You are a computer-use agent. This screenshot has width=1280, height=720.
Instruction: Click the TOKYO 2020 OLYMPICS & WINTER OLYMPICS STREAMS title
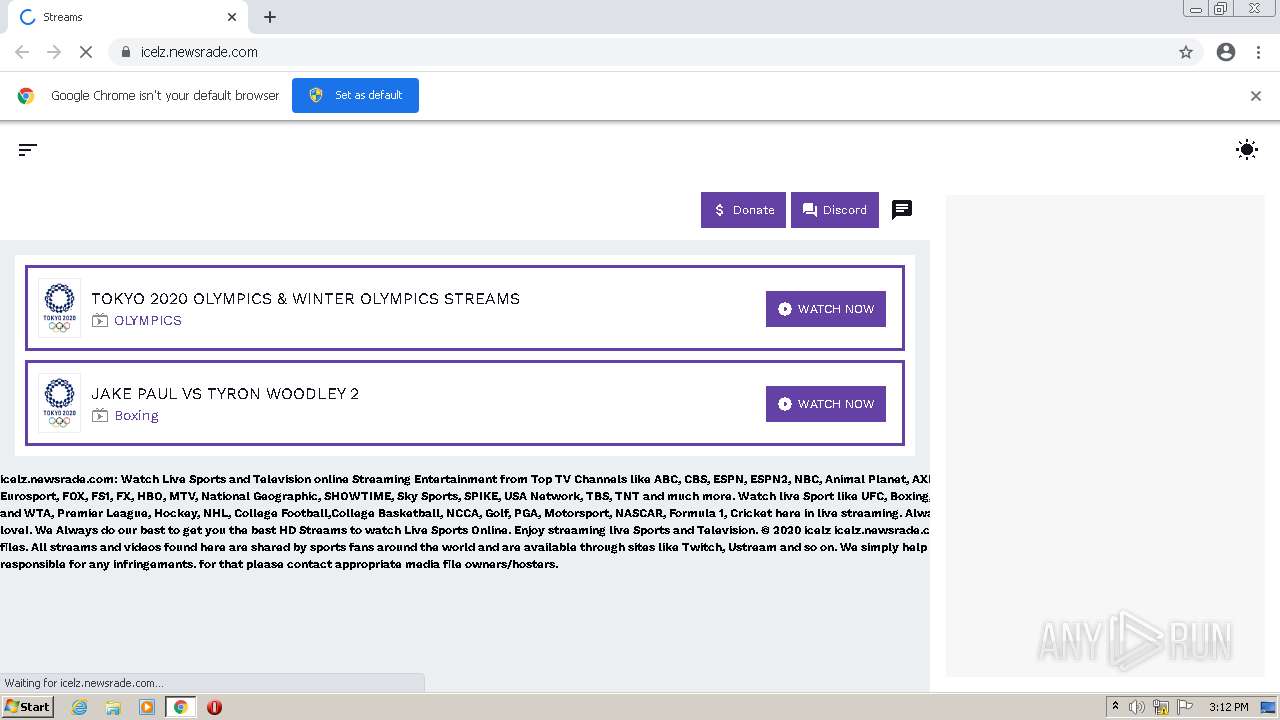pos(306,298)
